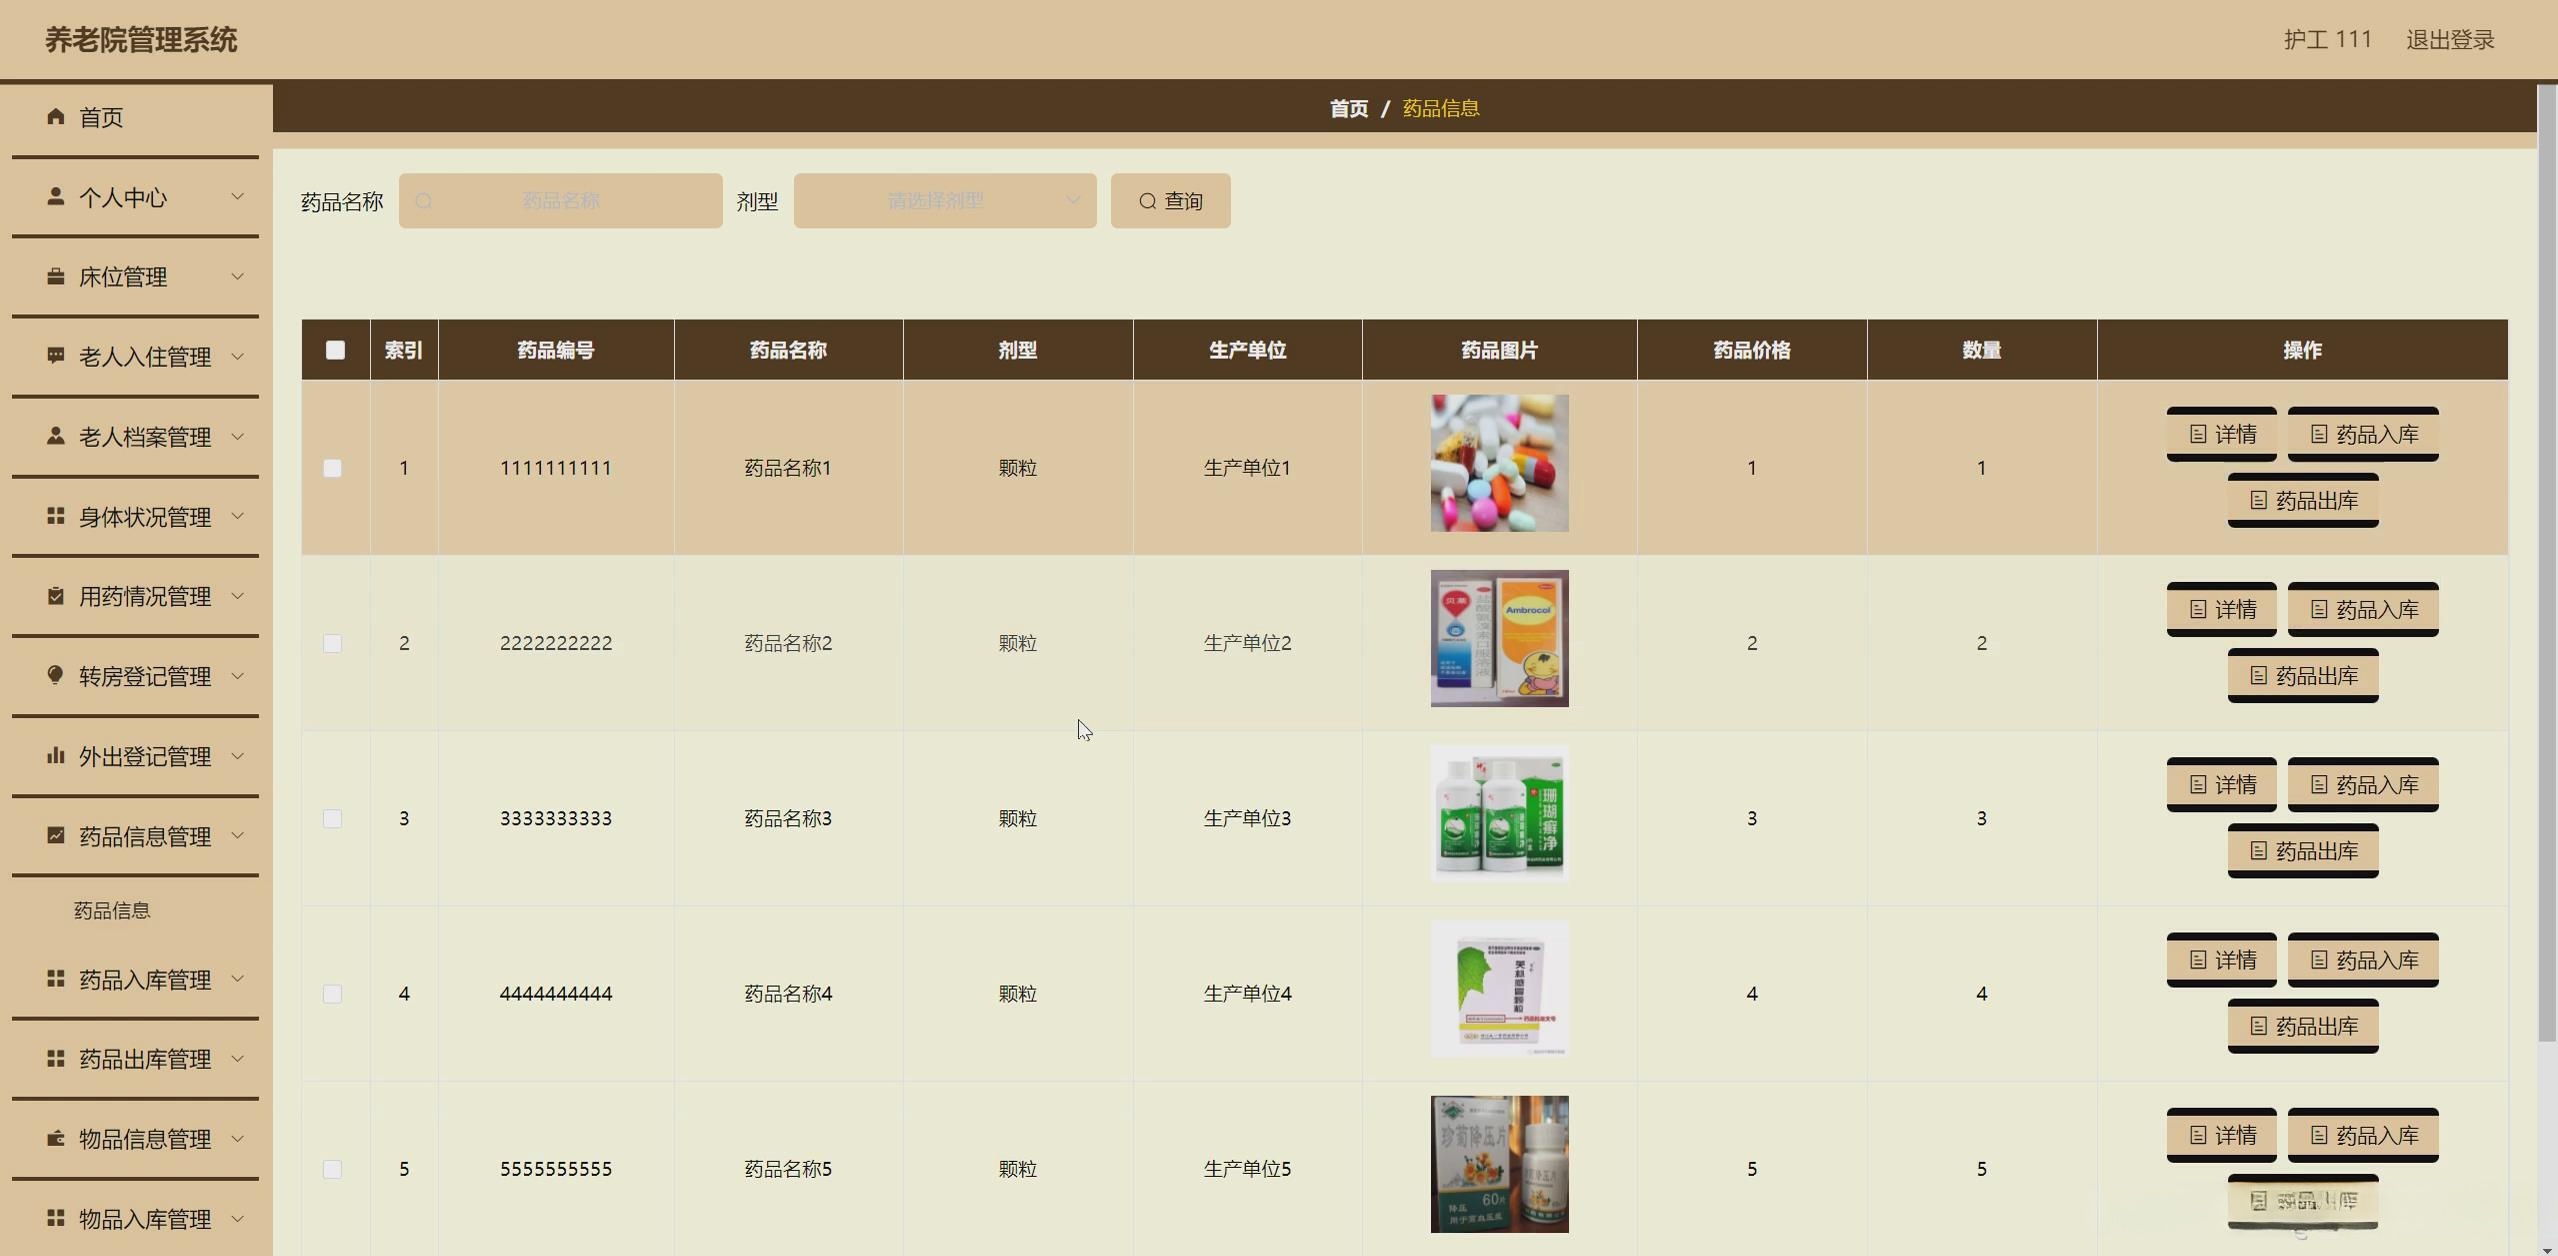Click 药品入库 button for 药品名称2
This screenshot has width=2558, height=1256.
pos(2362,610)
